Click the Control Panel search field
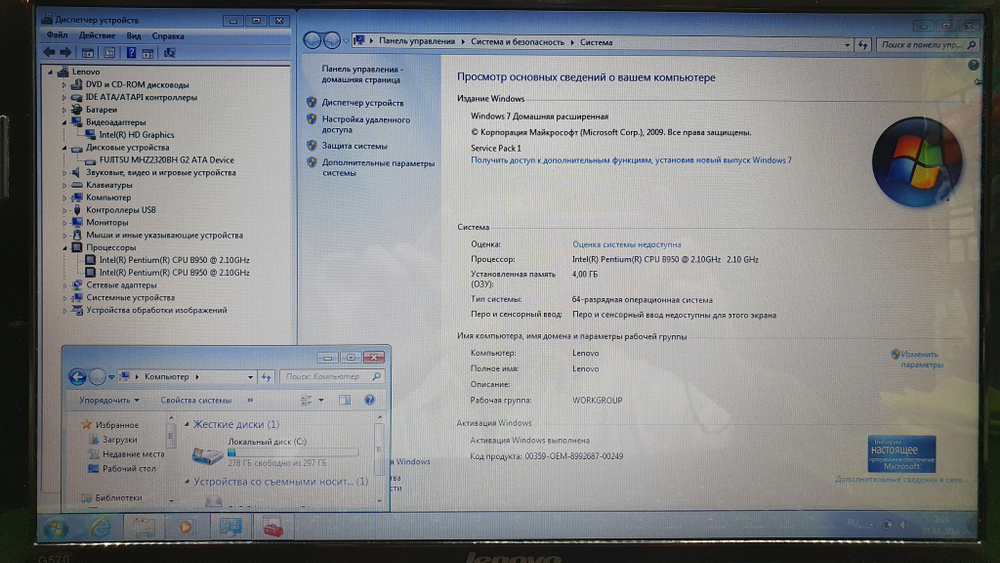Viewport: 1000px width, 563px height. [x=926, y=45]
